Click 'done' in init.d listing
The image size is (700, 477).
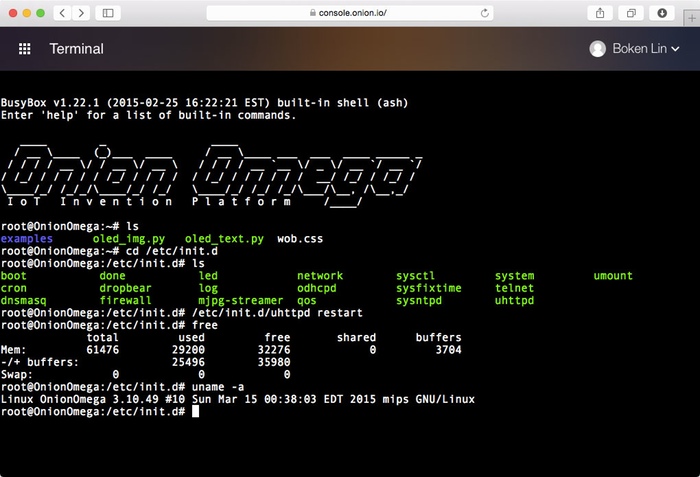click(112, 276)
